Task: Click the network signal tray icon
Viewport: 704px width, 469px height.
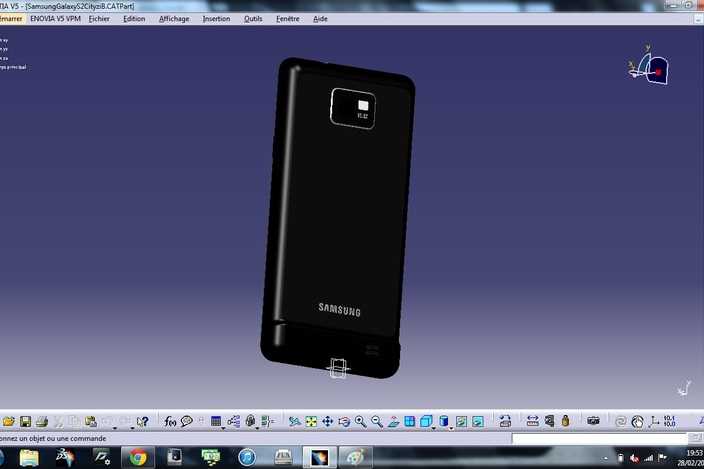Action: tap(648, 458)
